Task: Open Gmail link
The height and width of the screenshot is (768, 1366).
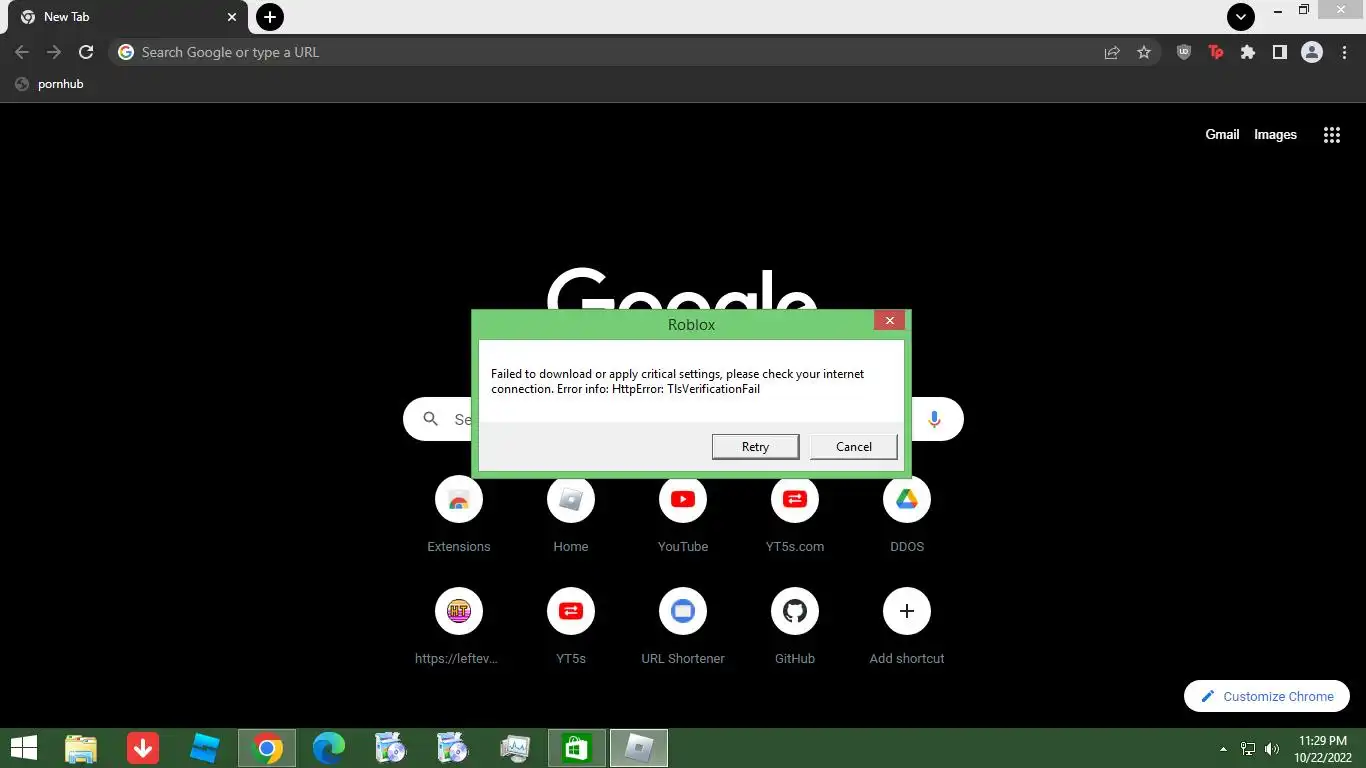Action: point(1222,134)
